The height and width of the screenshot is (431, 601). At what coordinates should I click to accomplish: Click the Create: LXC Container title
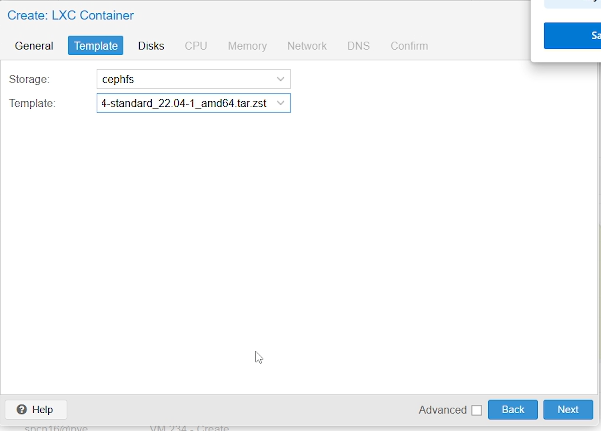coord(71,15)
